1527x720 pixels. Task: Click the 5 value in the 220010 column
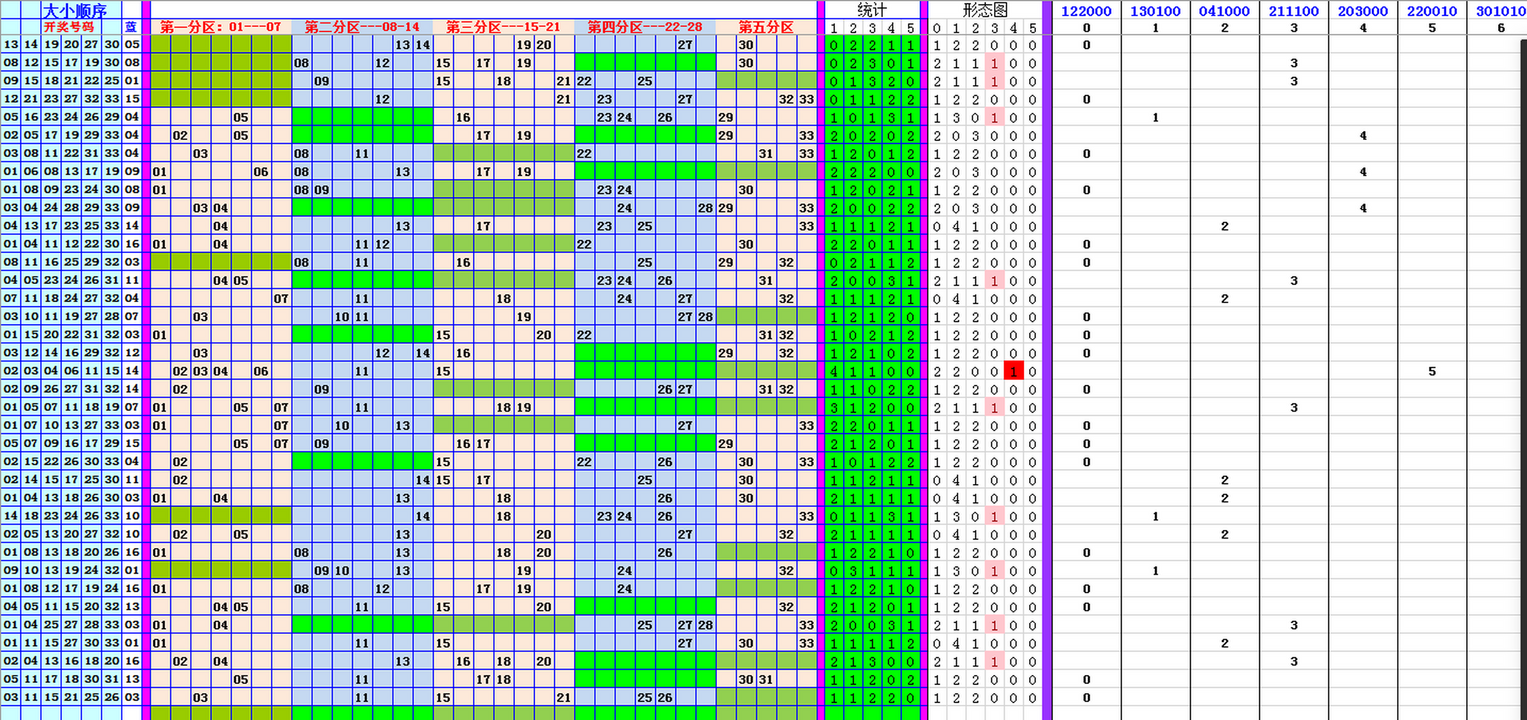1431,371
